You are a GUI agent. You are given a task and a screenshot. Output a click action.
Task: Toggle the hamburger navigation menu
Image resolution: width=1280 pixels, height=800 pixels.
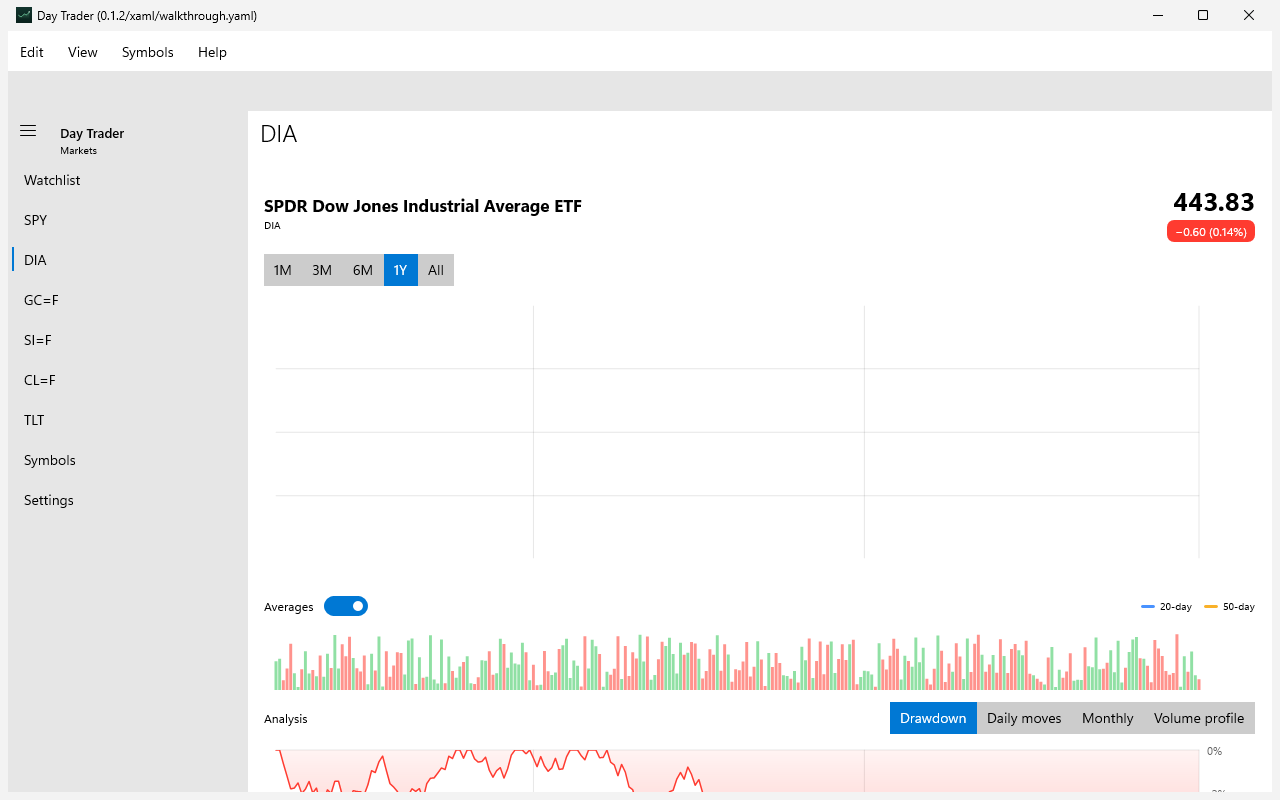point(28,131)
